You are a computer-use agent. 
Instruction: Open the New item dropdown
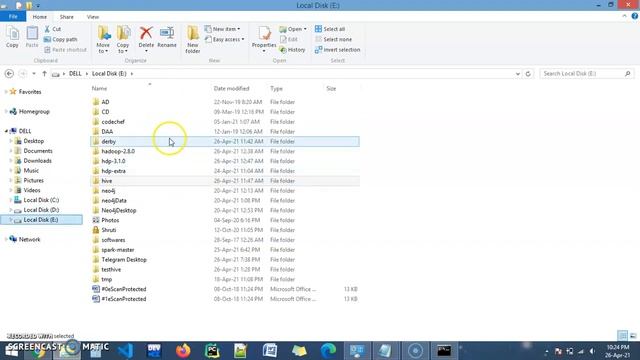pos(222,29)
